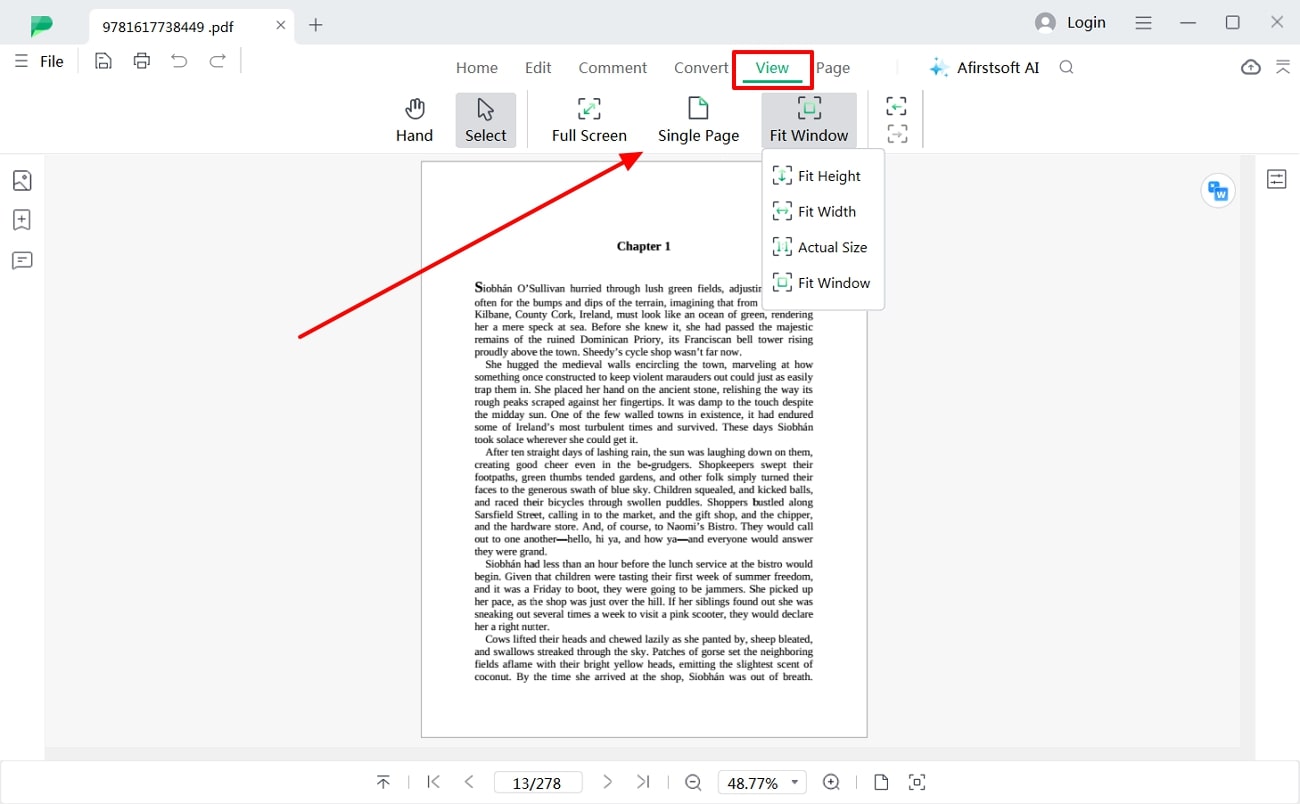Click the zoom out button
The height and width of the screenshot is (804, 1300).
693,782
